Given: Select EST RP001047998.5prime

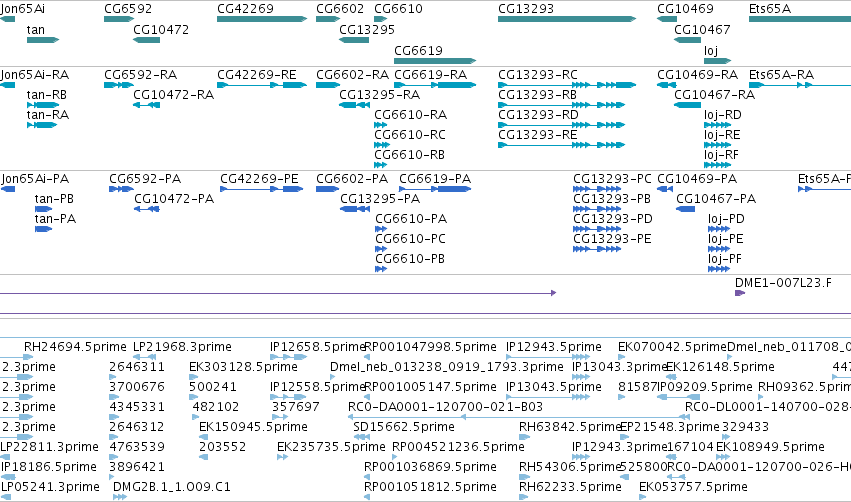Looking at the screenshot, I should tap(430, 347).
